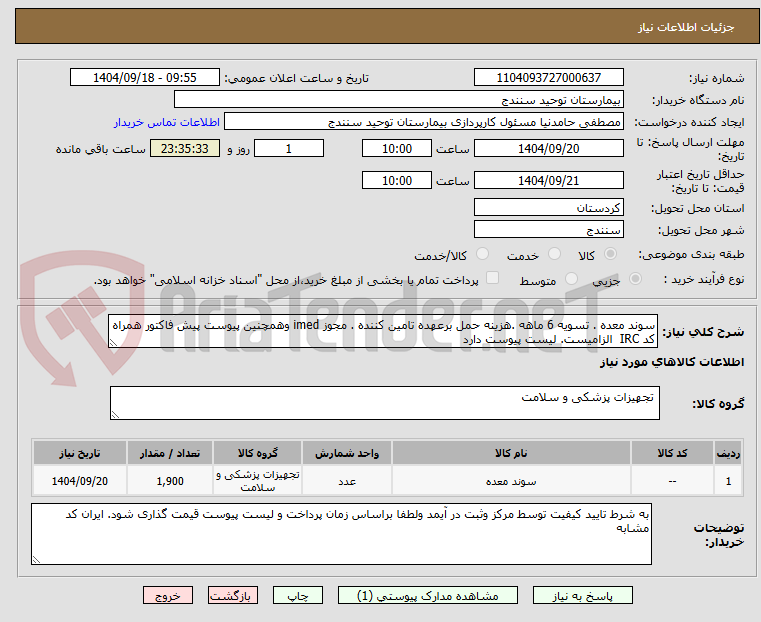Click the request creator field 'مصطفی حامدنیا'
Viewport: 761px width, 622px height.
click(424, 122)
